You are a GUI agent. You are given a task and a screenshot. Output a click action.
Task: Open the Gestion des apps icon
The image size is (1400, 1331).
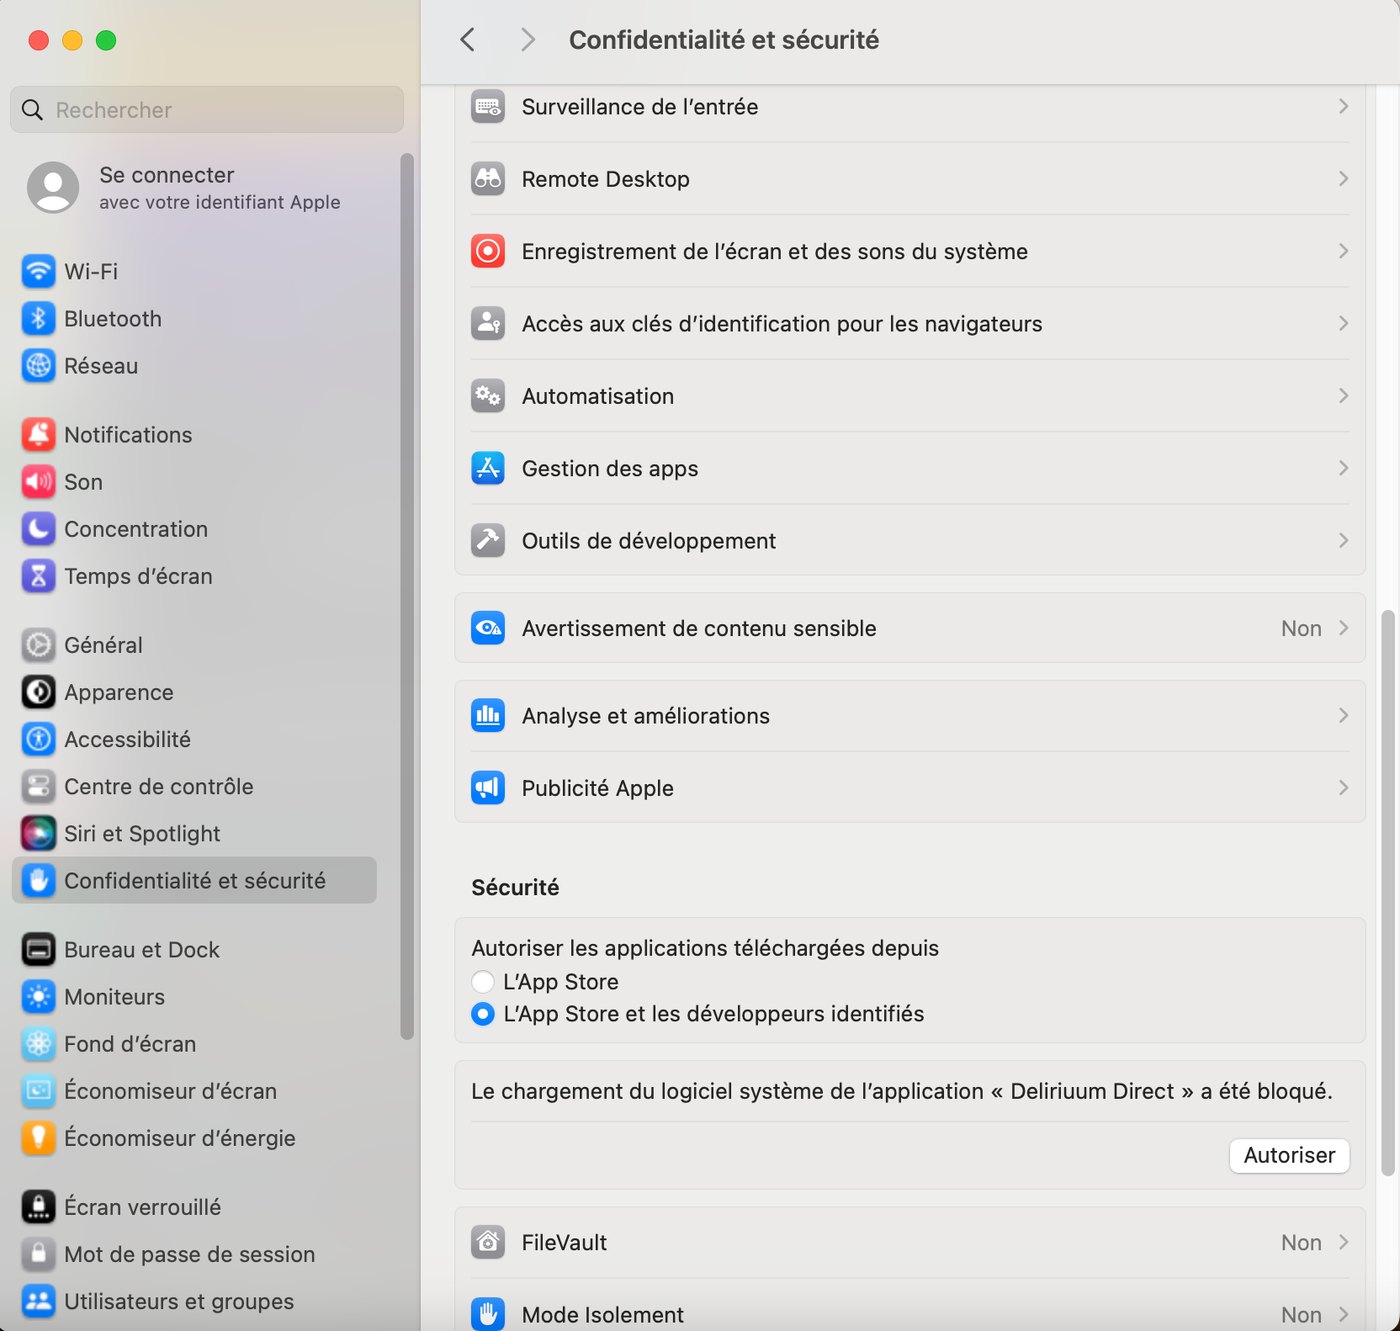(488, 467)
